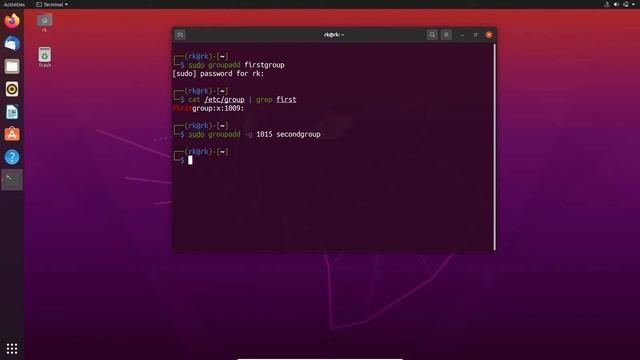Open Rhythmbox music player in dock

12,89
